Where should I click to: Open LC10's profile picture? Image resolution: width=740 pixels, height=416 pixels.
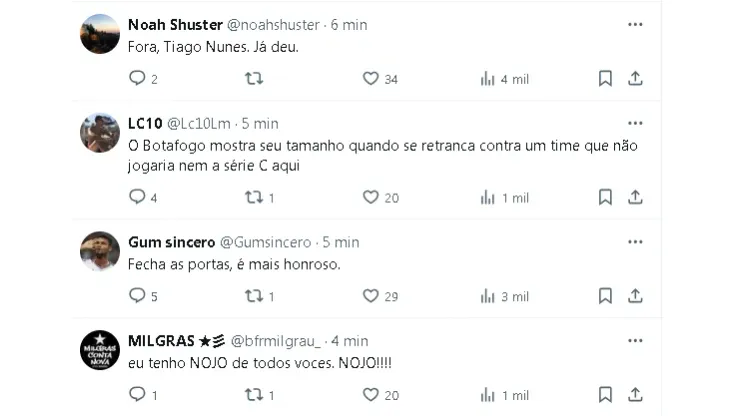pyautogui.click(x=100, y=134)
